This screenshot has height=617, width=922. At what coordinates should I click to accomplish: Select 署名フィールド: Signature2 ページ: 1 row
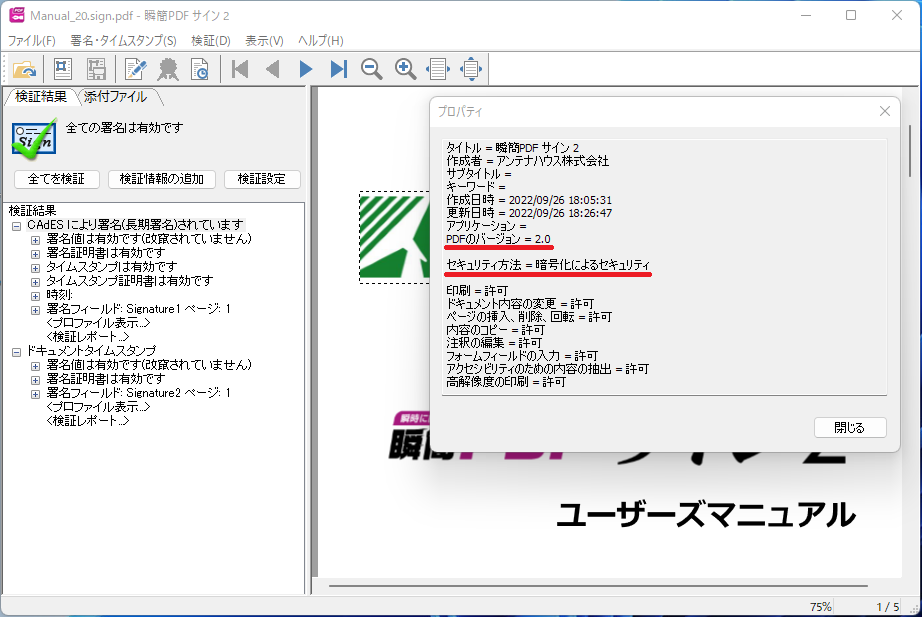(x=138, y=393)
